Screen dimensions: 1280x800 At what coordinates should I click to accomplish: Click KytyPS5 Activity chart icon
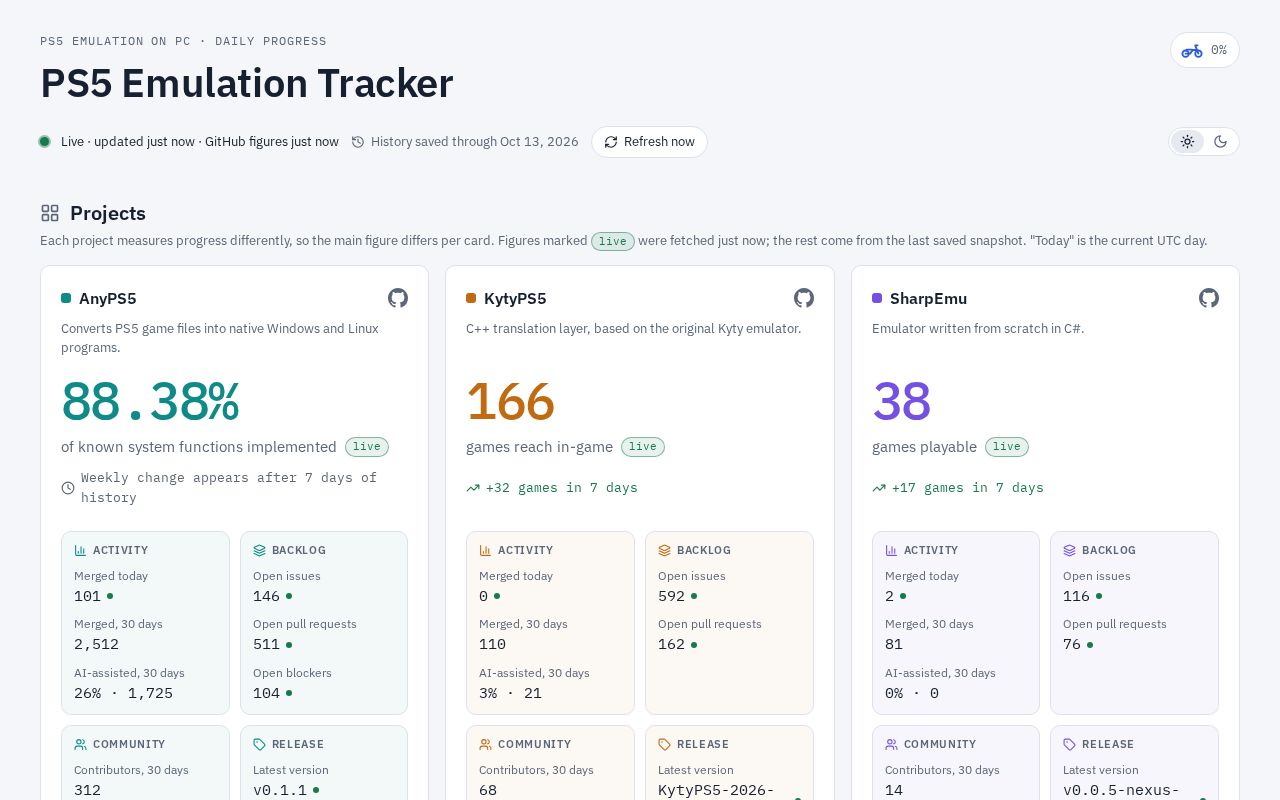coord(485,550)
